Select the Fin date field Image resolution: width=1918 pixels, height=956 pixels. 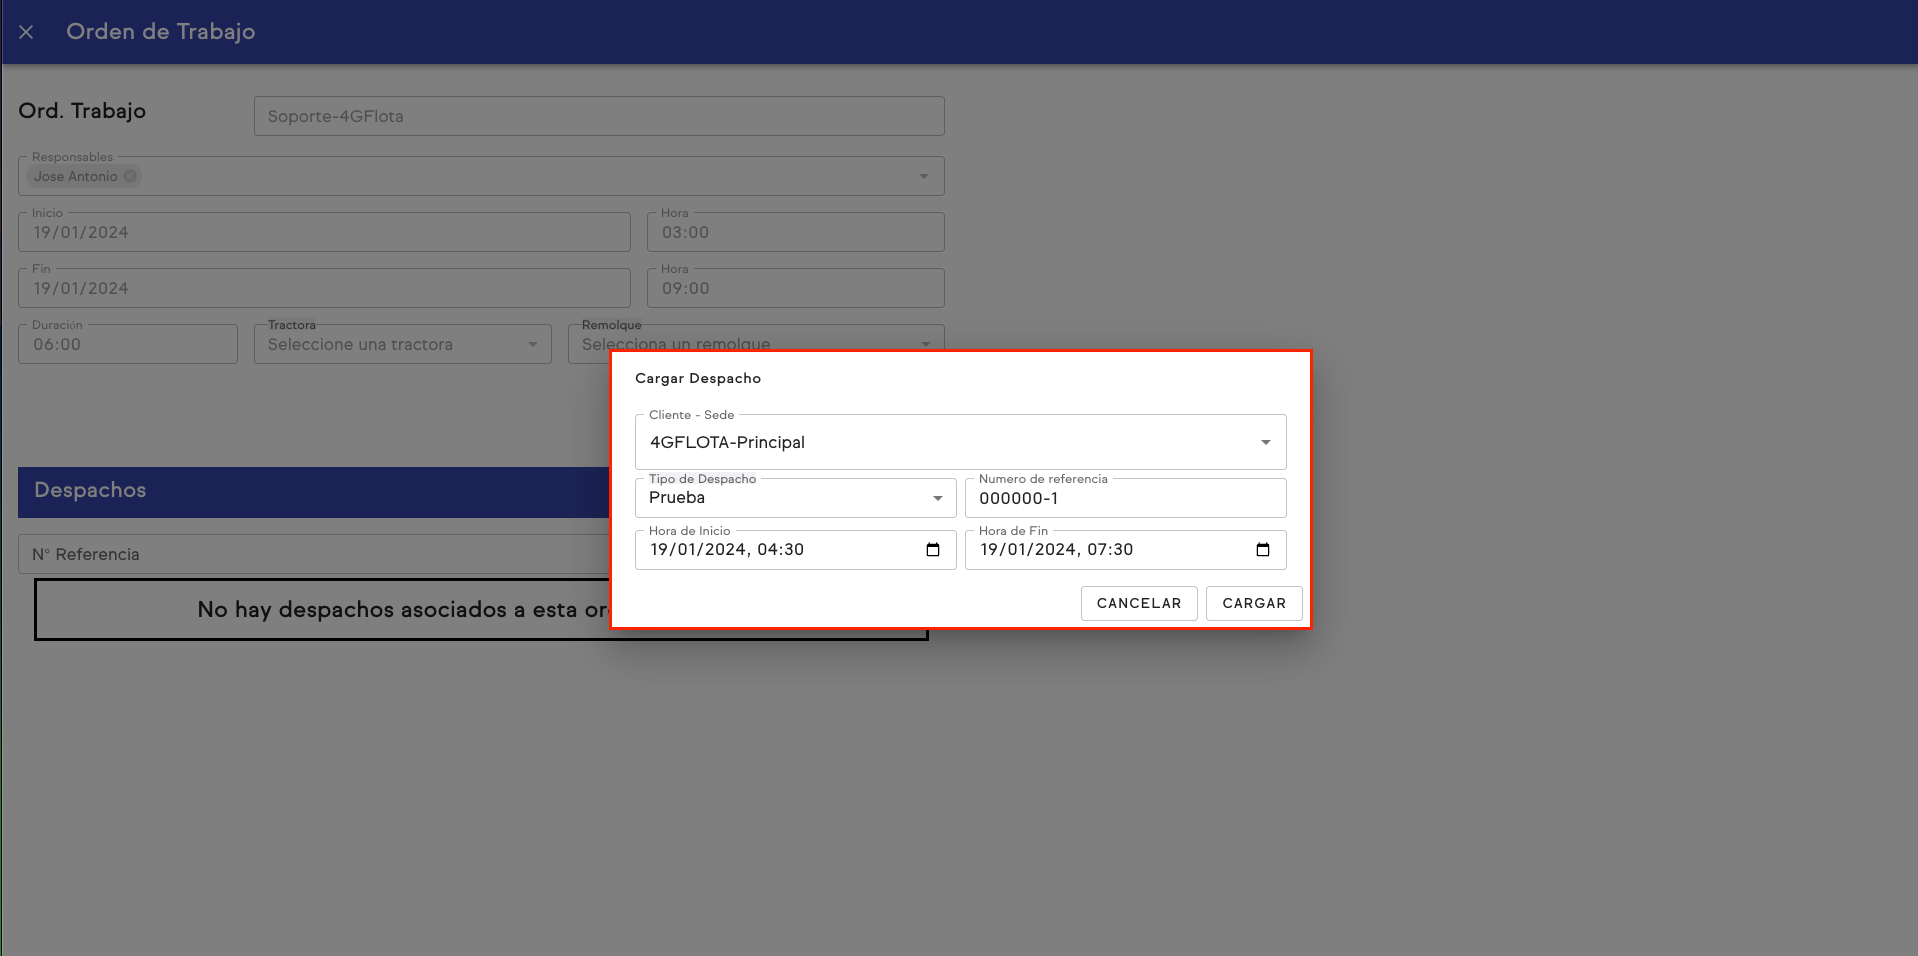(324, 288)
